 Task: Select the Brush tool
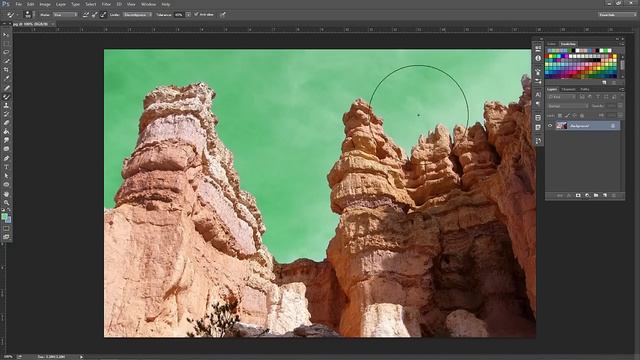(6, 97)
